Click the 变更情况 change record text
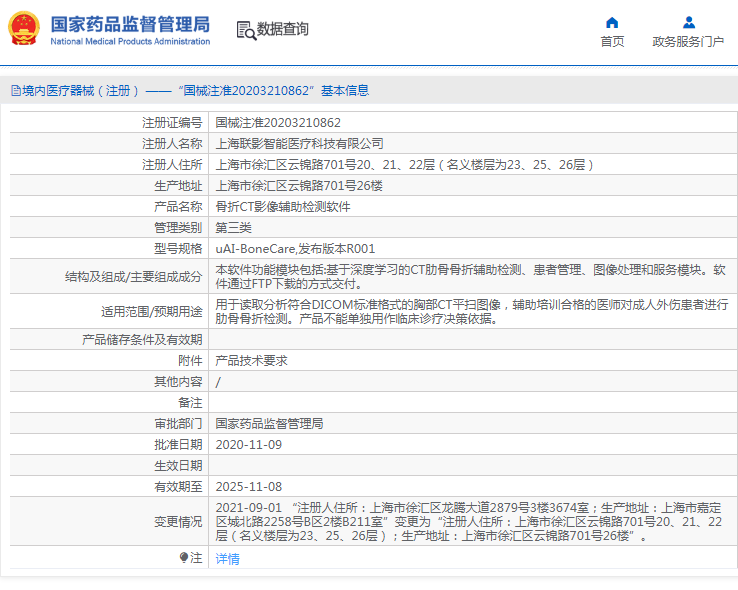The width and height of the screenshot is (738, 590). (468, 522)
